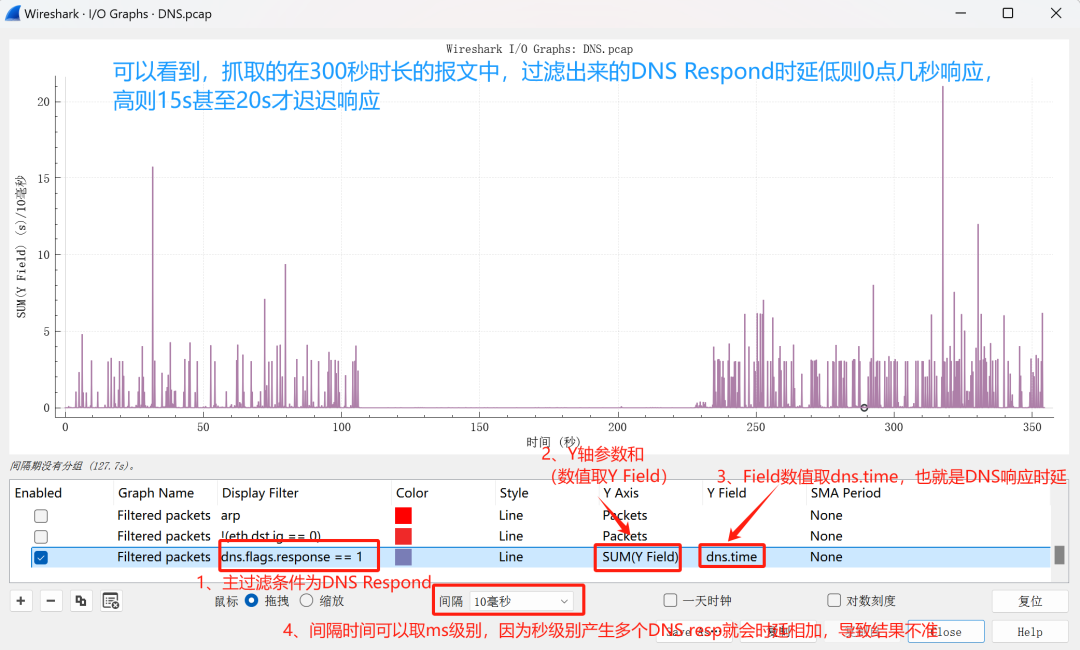
Task: Select the 拖拽 mouse mode radio button
Action: (x=251, y=600)
